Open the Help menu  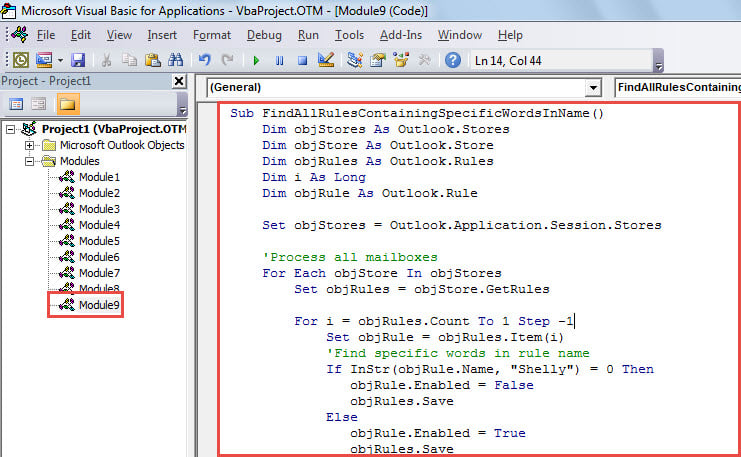510,35
